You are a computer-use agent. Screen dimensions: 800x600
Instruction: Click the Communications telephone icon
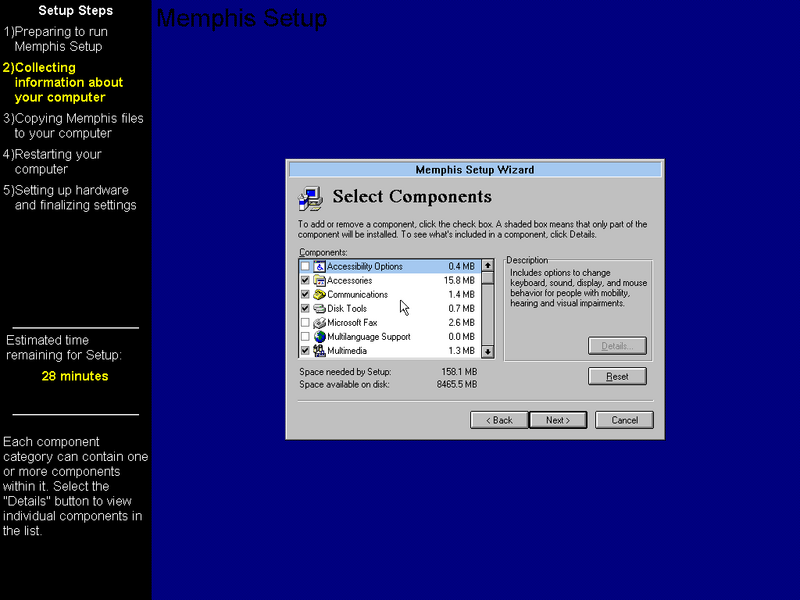(x=319, y=294)
